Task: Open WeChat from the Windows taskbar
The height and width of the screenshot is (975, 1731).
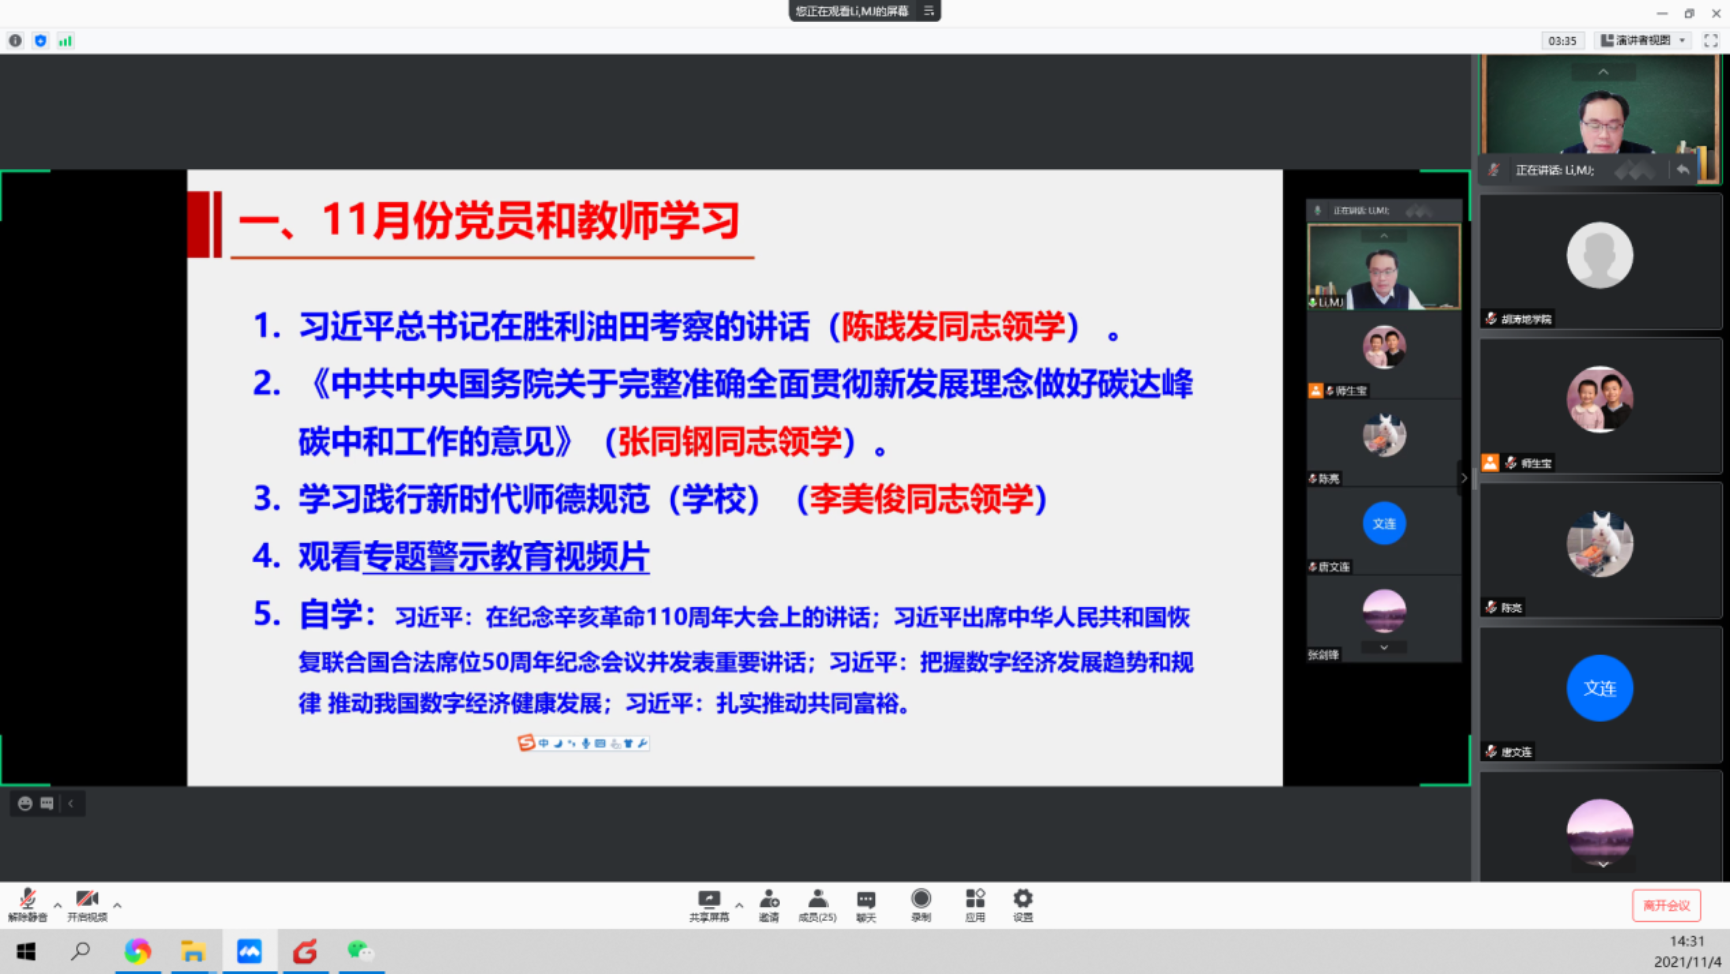Action: pyautogui.click(x=360, y=951)
